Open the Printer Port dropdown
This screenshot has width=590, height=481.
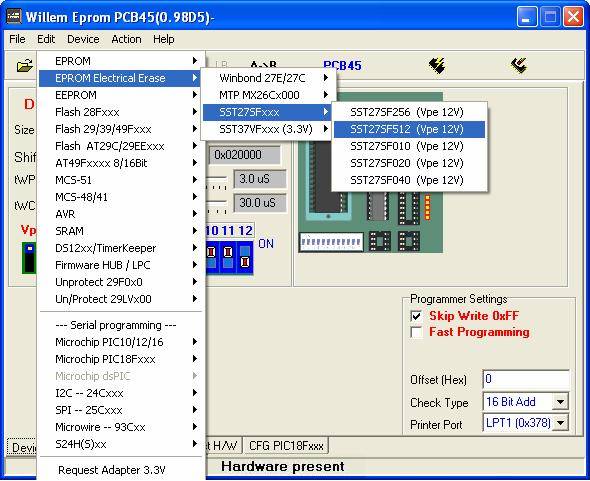[x=560, y=423]
